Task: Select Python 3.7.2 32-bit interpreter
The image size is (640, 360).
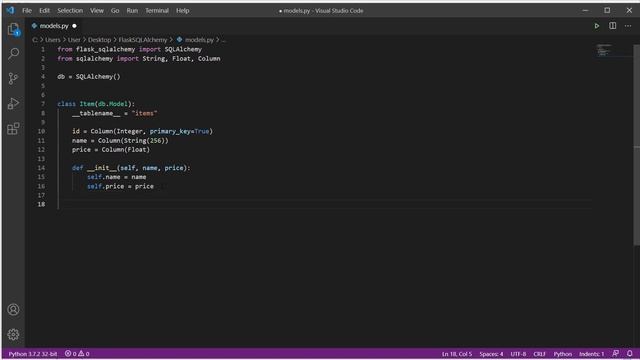Action: click(x=33, y=353)
